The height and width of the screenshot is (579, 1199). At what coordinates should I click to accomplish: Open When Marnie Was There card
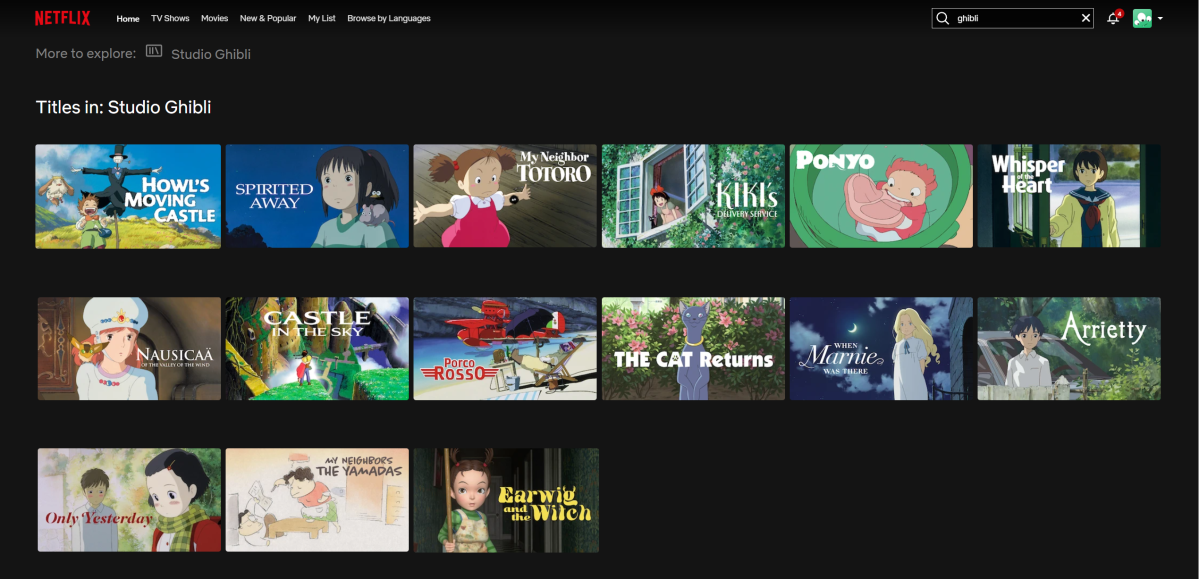coord(881,349)
